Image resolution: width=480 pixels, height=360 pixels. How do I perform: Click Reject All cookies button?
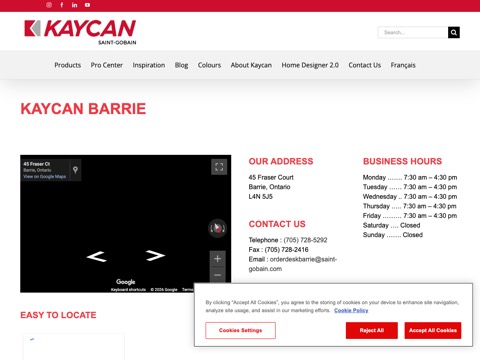372,330
